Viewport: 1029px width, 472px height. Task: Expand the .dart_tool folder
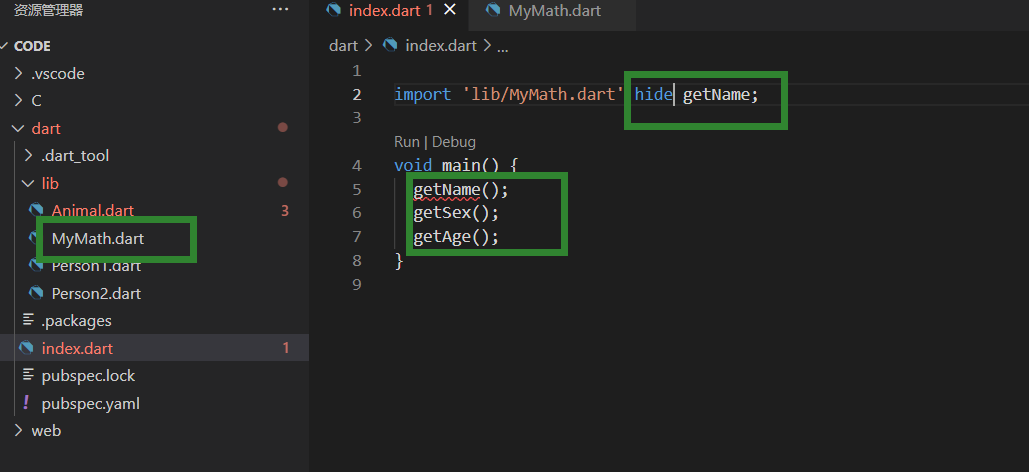tap(75, 156)
